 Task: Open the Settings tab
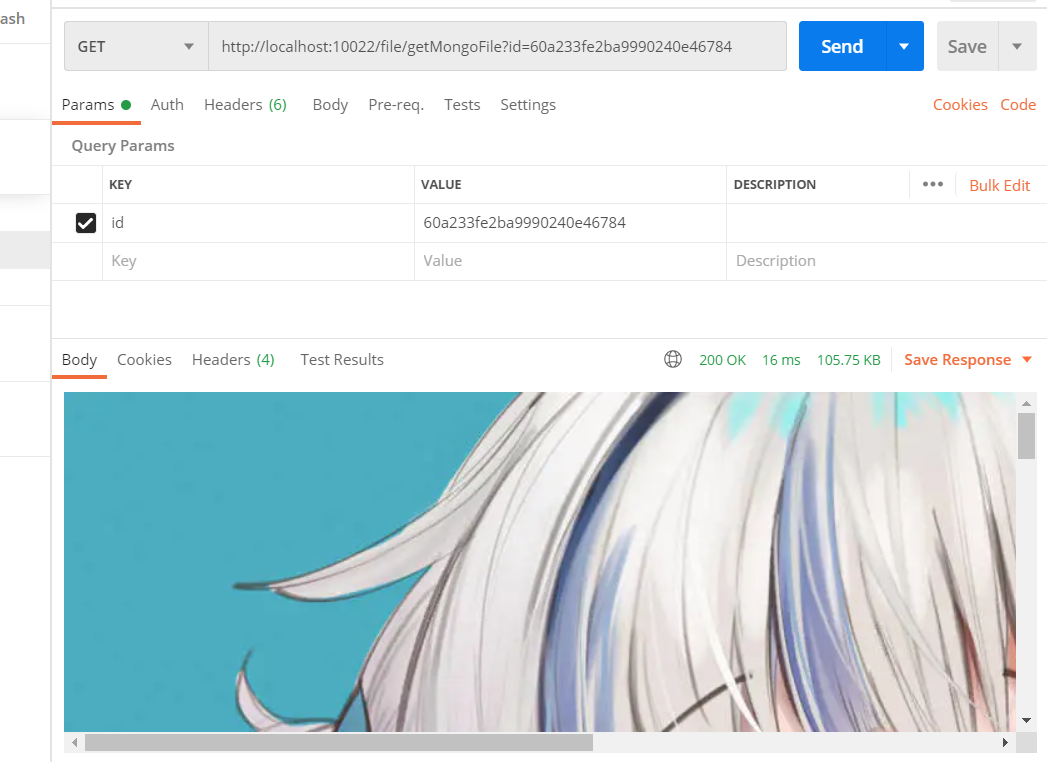(528, 105)
